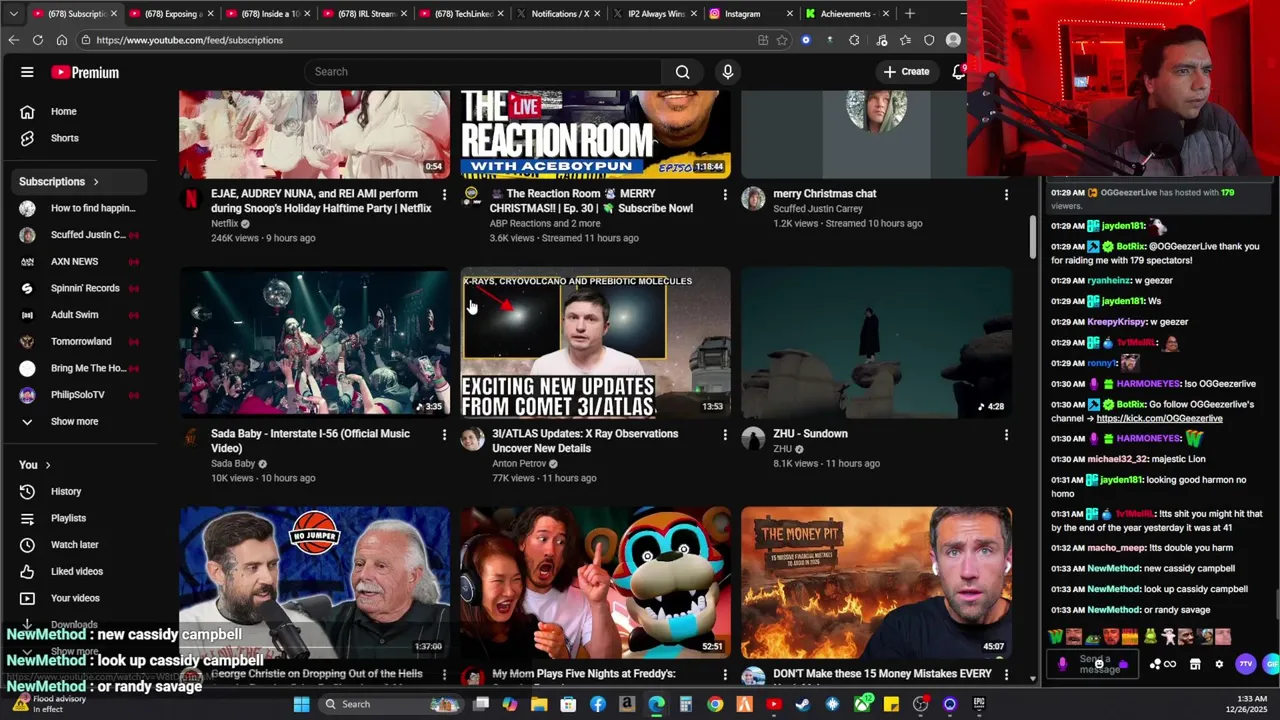This screenshot has height=720, width=1280.
Task: Open more options for Sada Baby video
Action: 444,435
